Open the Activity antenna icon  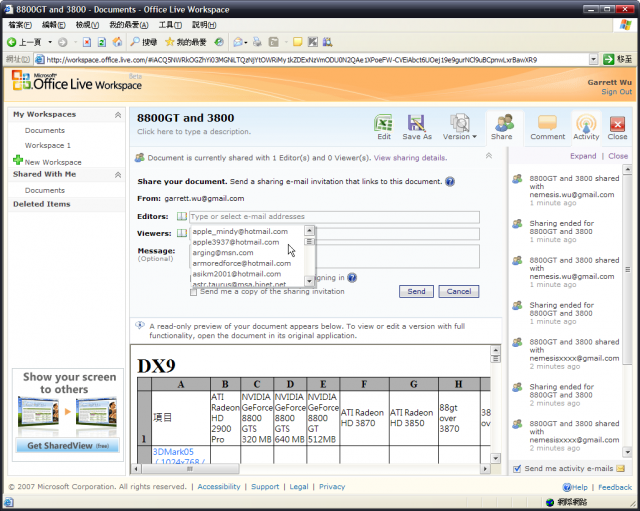tap(586, 123)
